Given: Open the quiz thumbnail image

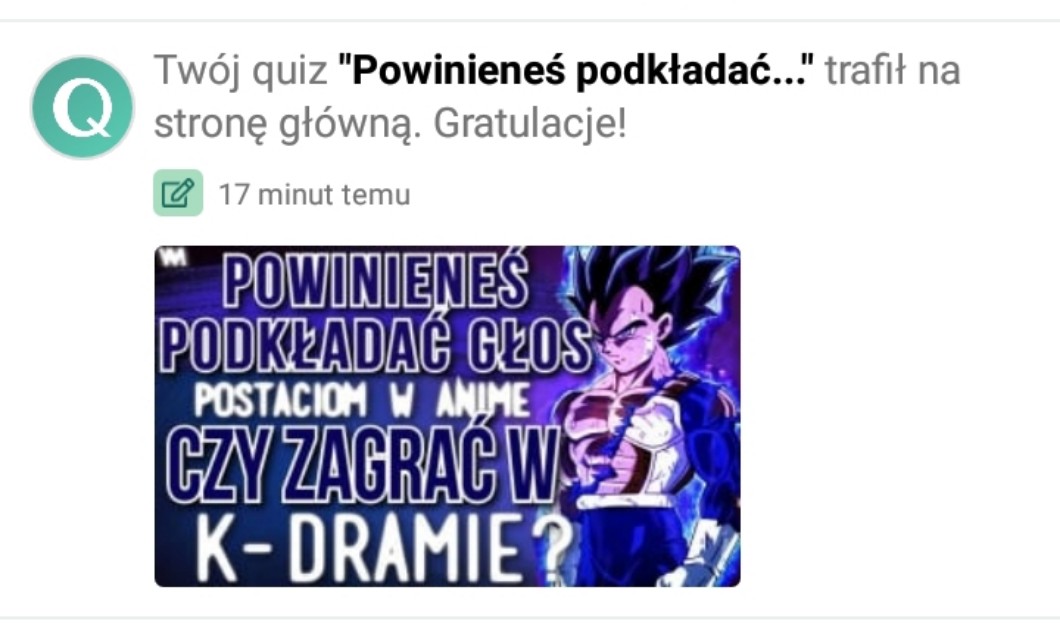Looking at the screenshot, I should click(x=447, y=416).
